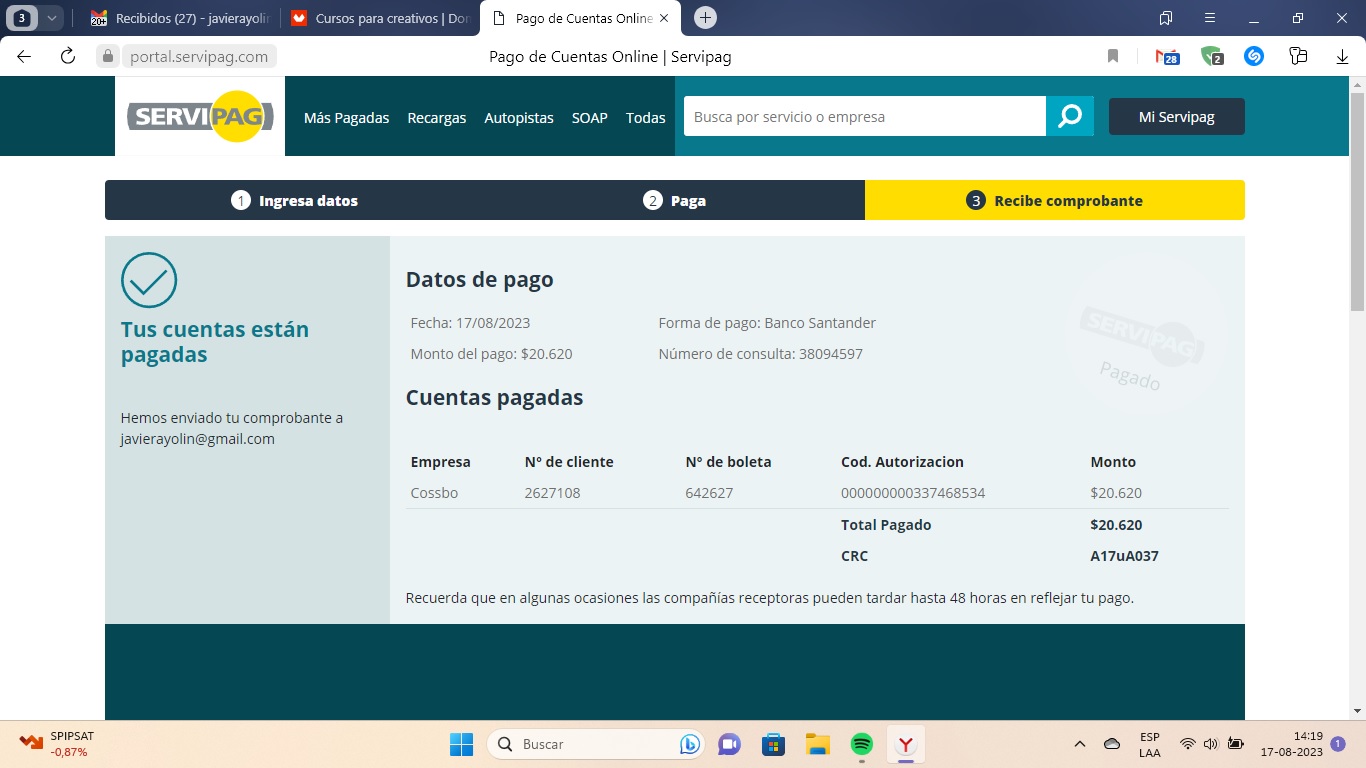Select the SOAP navigation menu item

coord(589,117)
